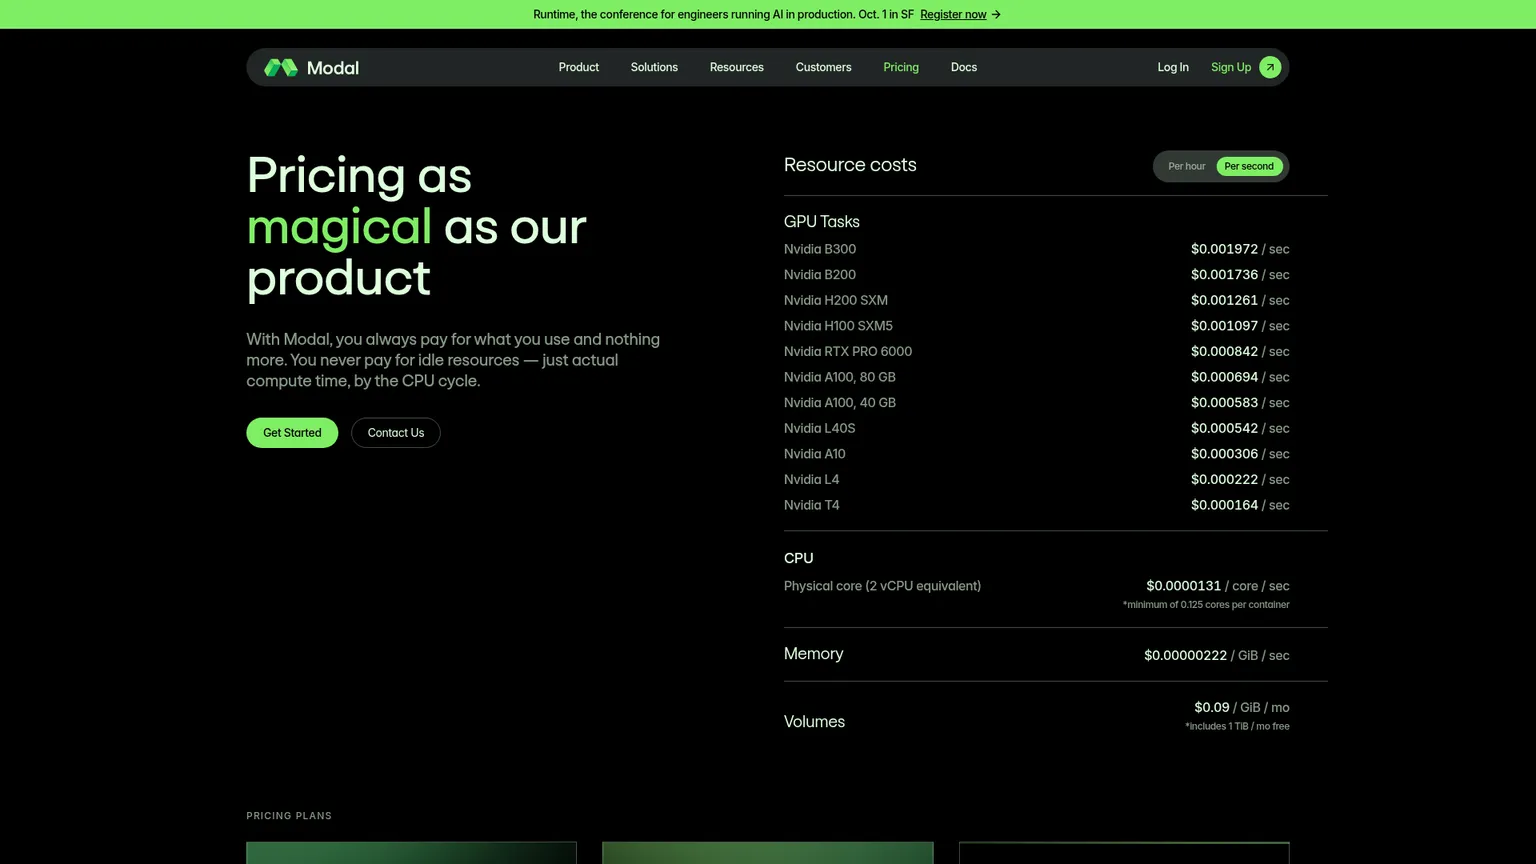Viewport: 1536px width, 864px height.
Task: Open the Resources navigation menu
Action: (737, 67)
